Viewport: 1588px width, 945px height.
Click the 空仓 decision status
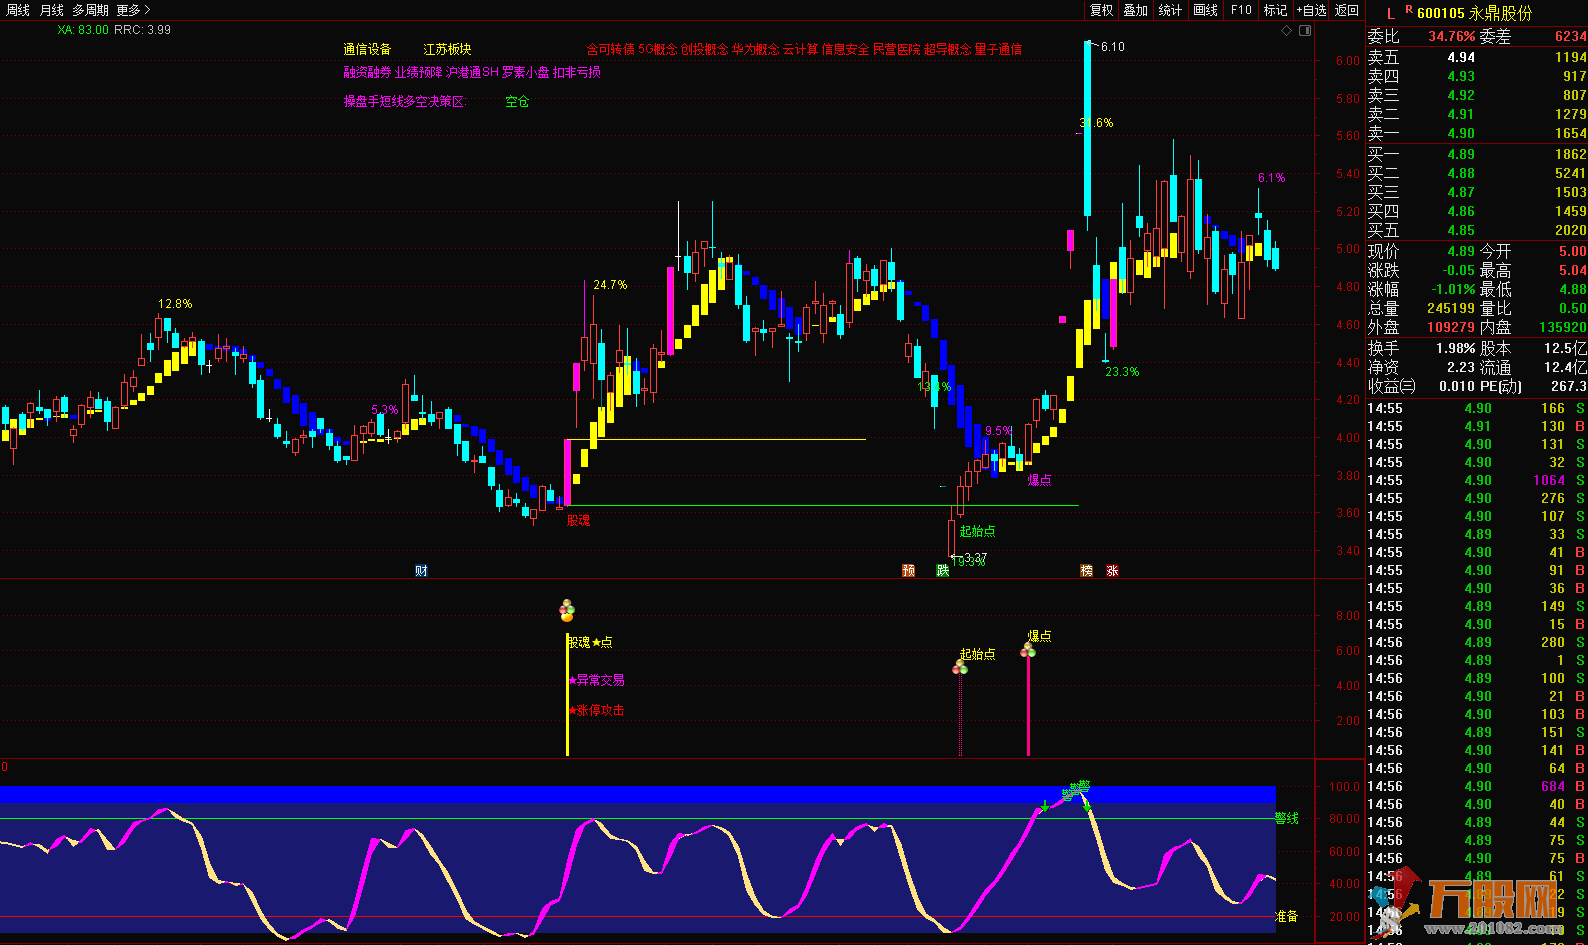click(x=517, y=102)
